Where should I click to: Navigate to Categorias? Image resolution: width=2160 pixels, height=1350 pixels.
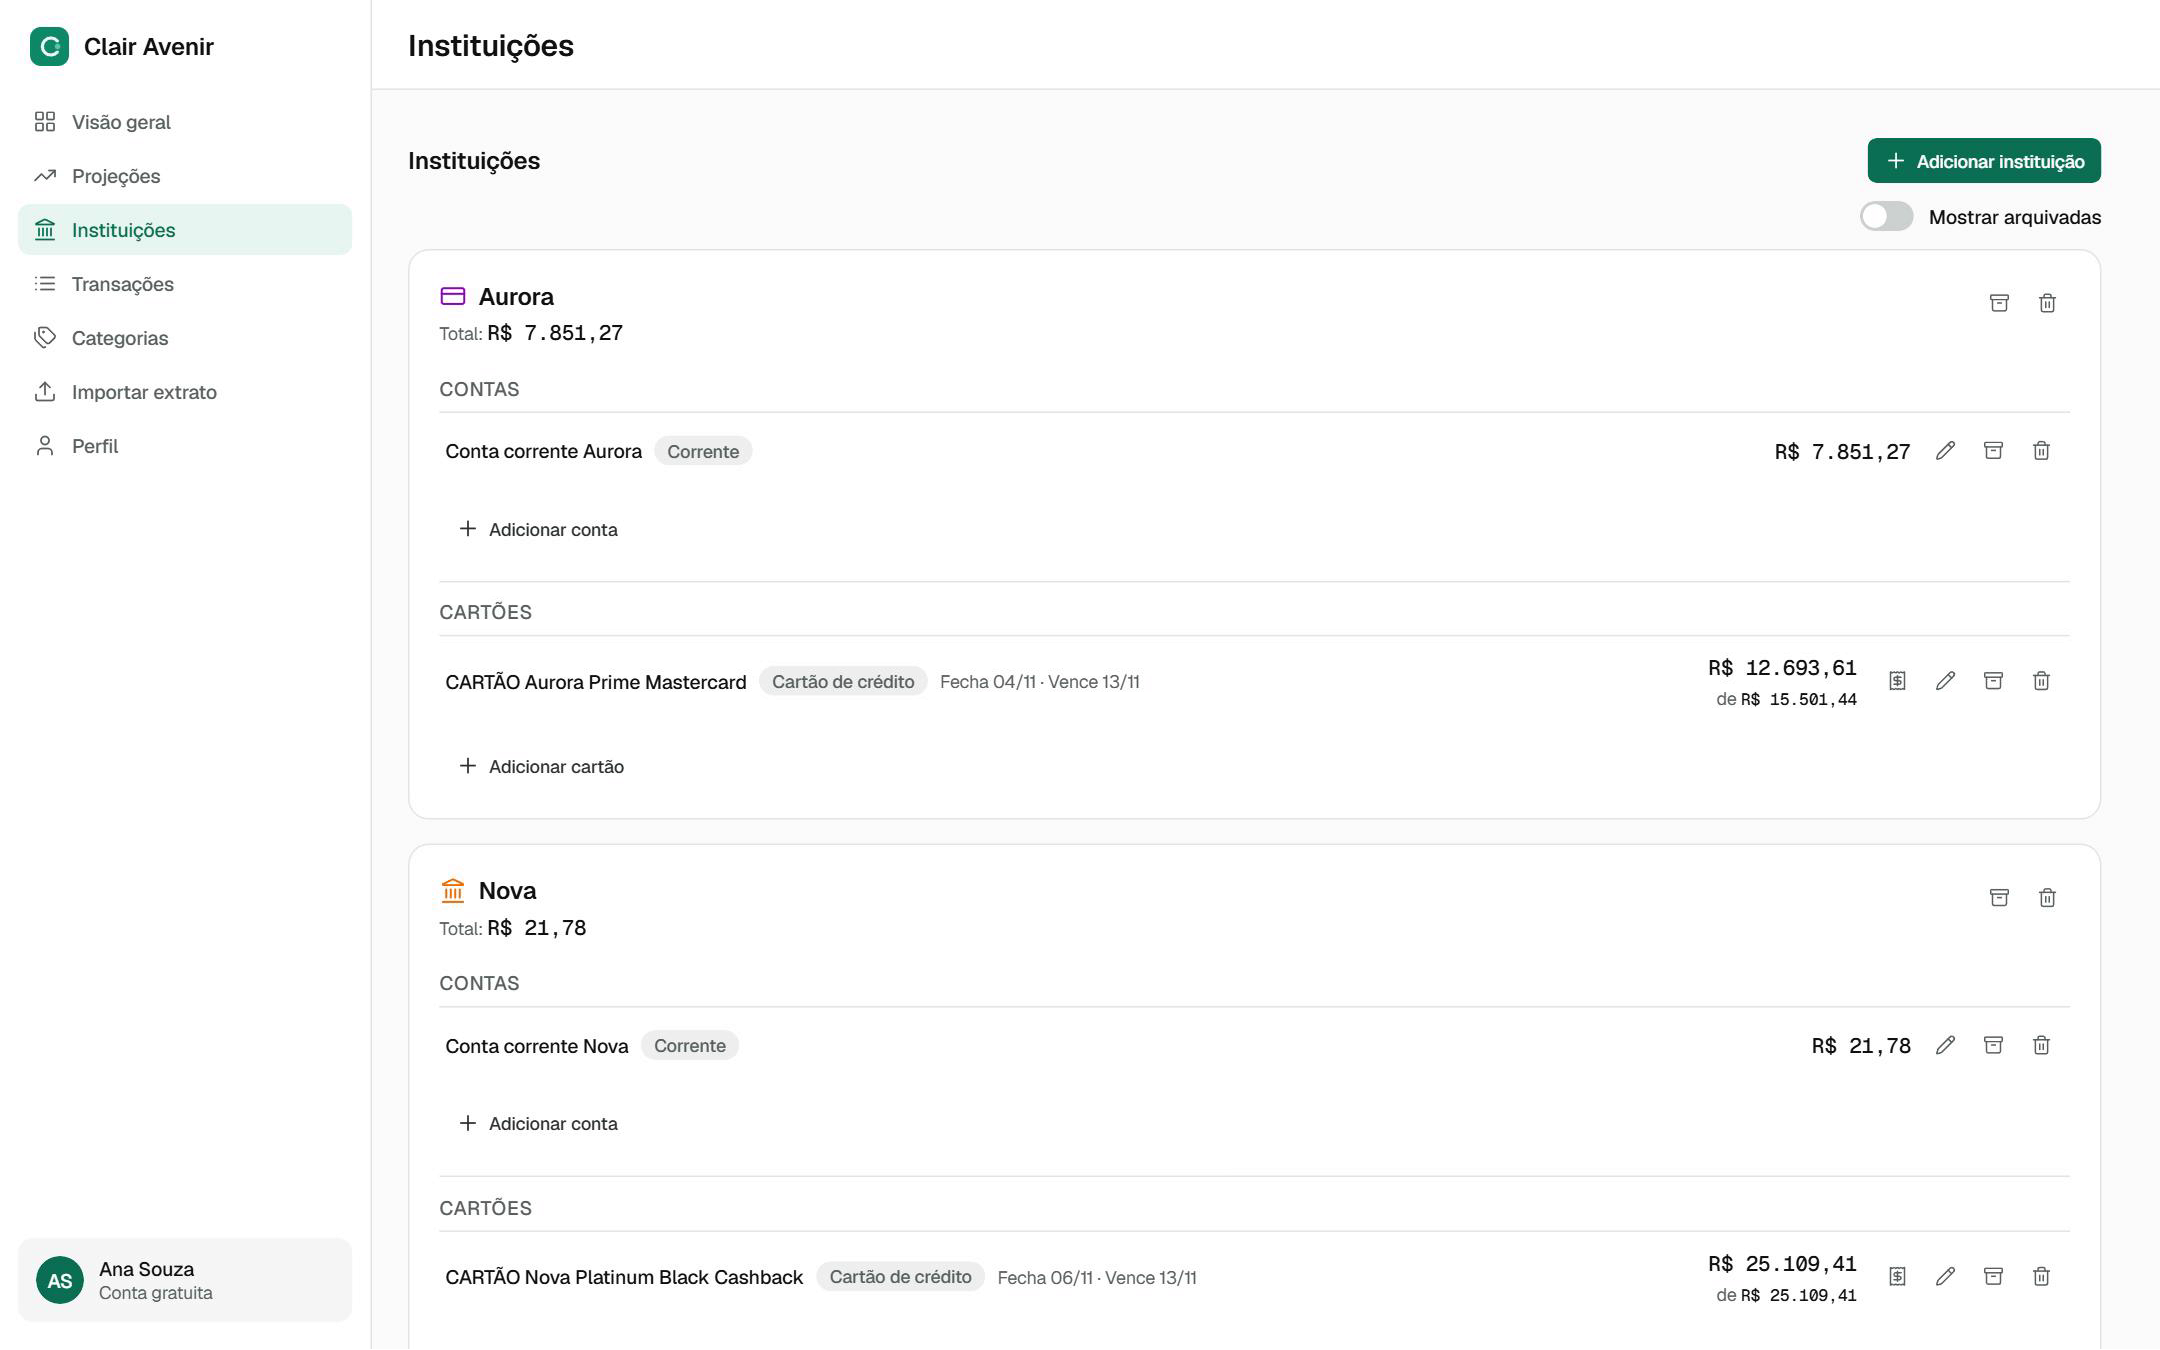pyautogui.click(x=185, y=338)
